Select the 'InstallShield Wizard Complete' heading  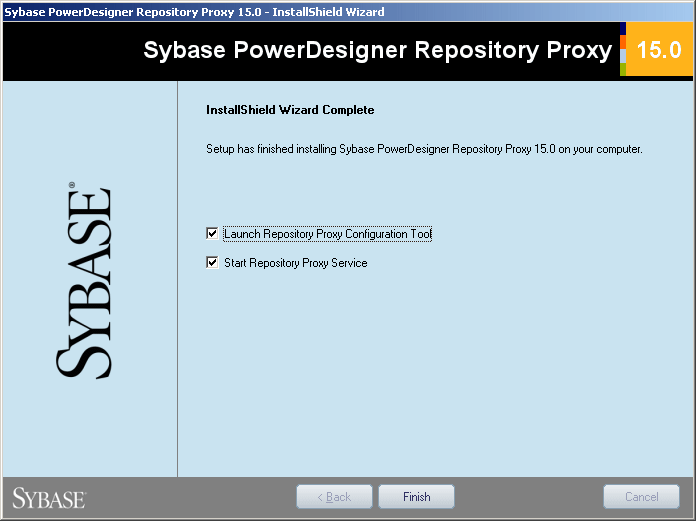[x=290, y=110]
